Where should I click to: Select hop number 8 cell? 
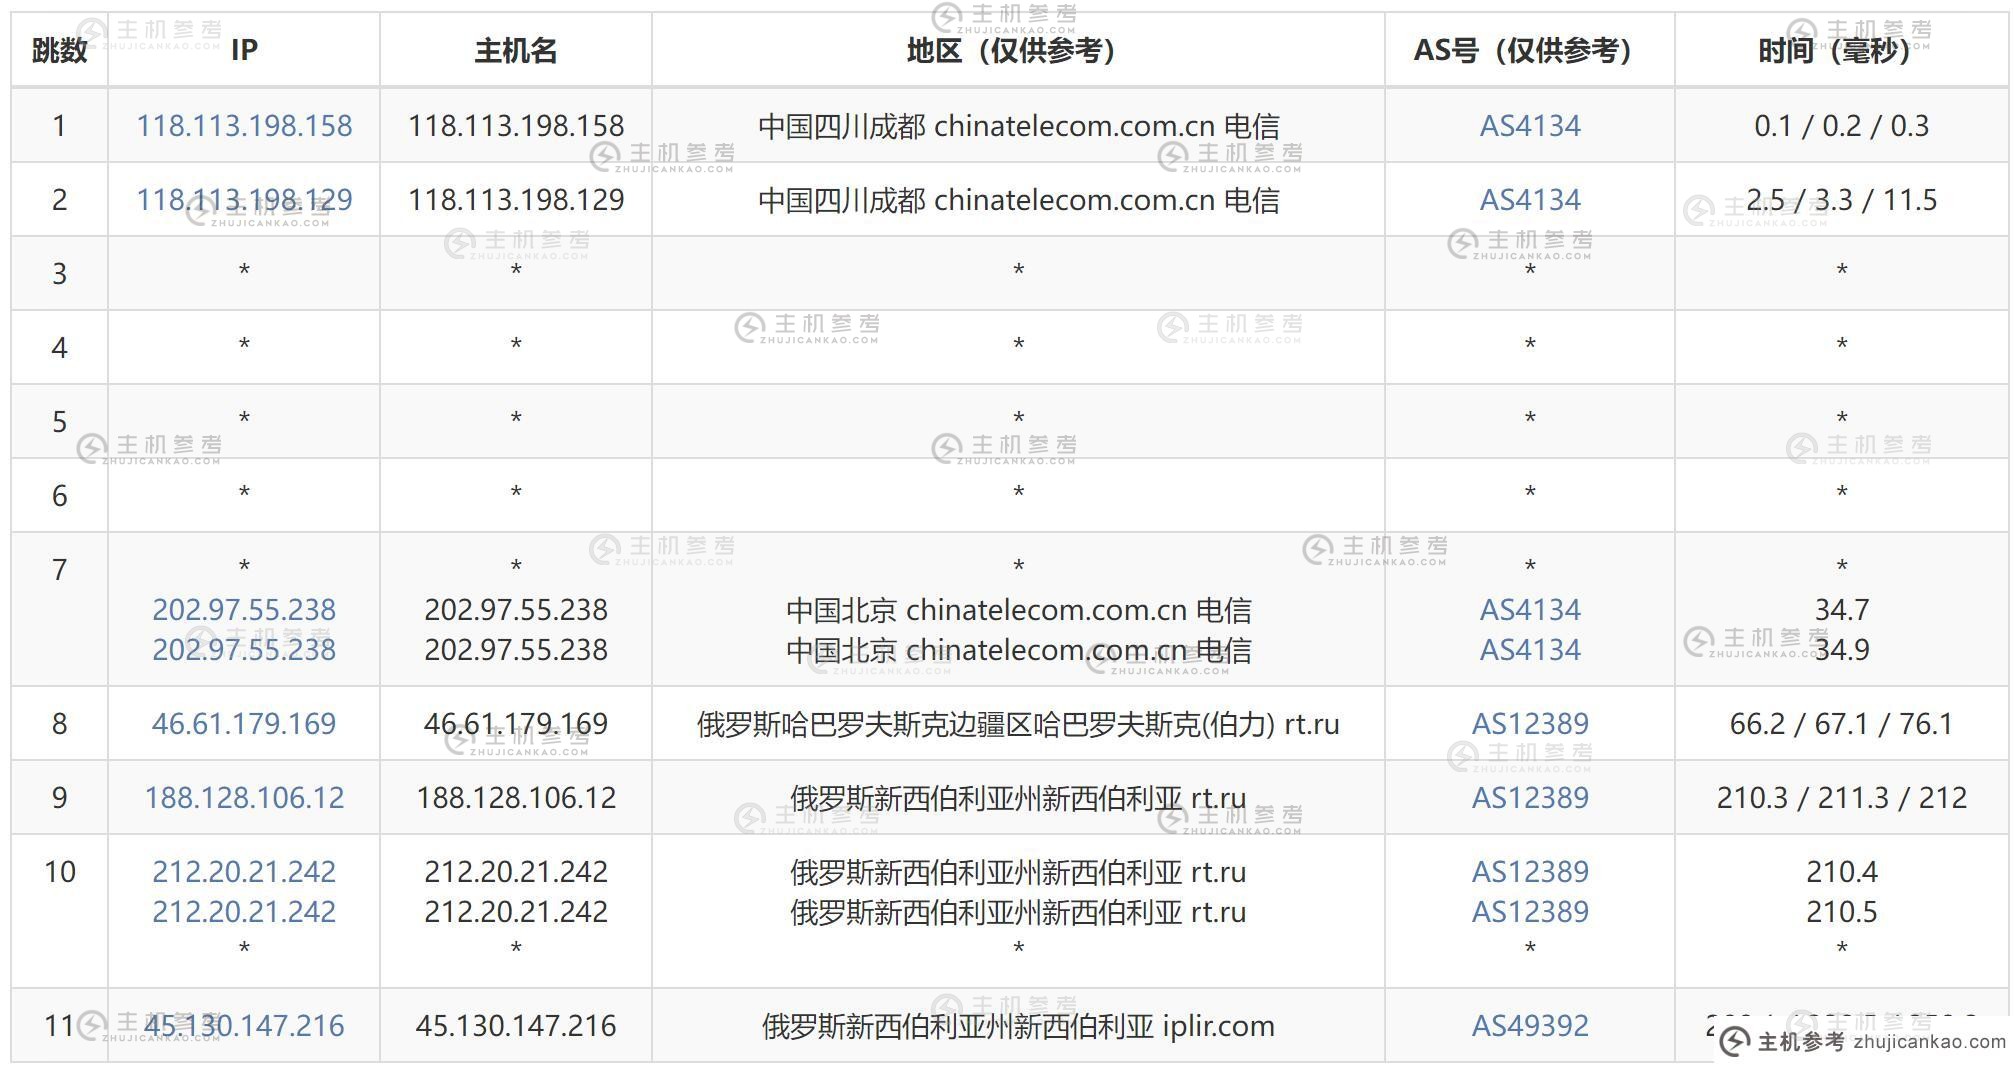pyautogui.click(x=60, y=724)
